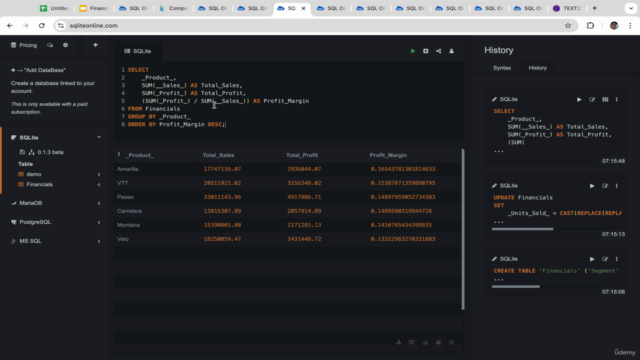Screen dimensions: 640x360
Task: Bookmark this page with the star icon
Action: point(568,26)
